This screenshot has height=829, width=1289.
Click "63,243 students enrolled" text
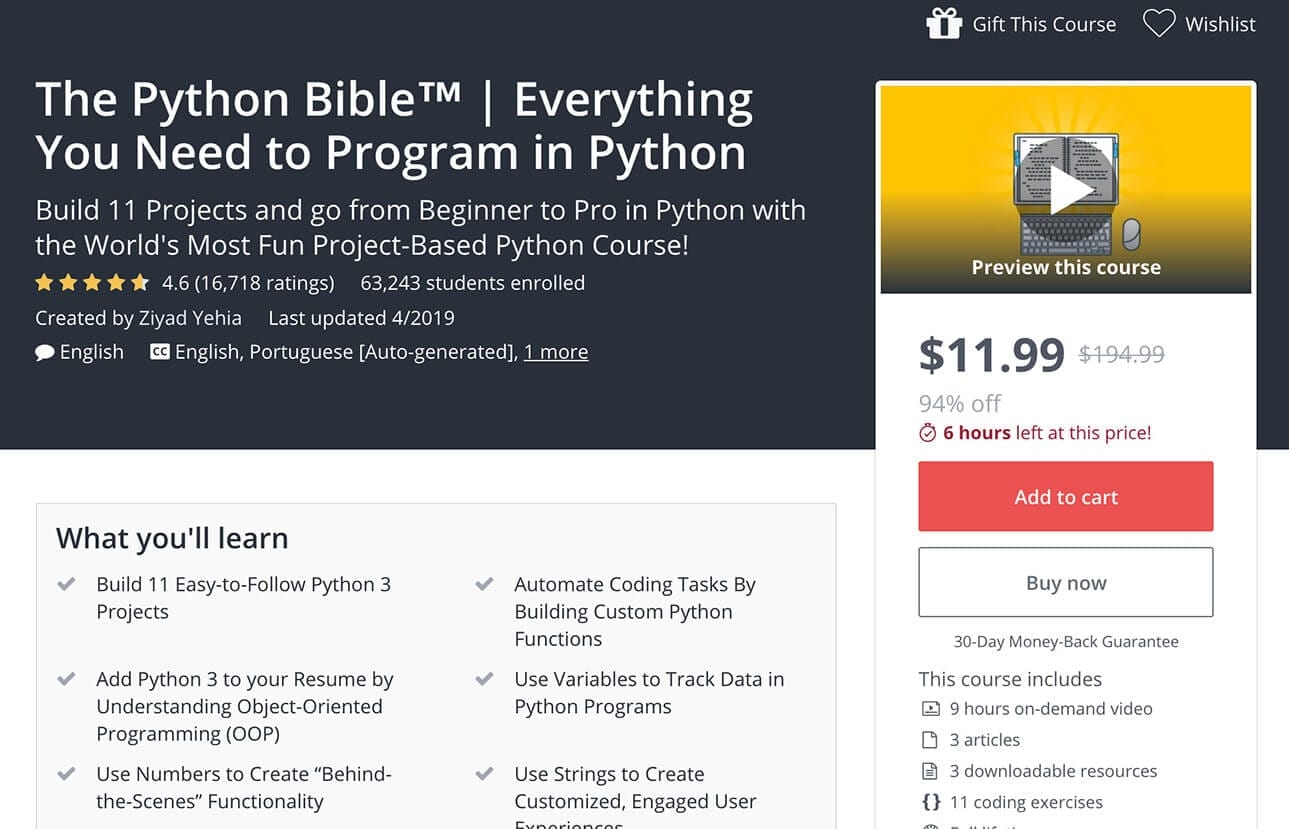pos(473,283)
